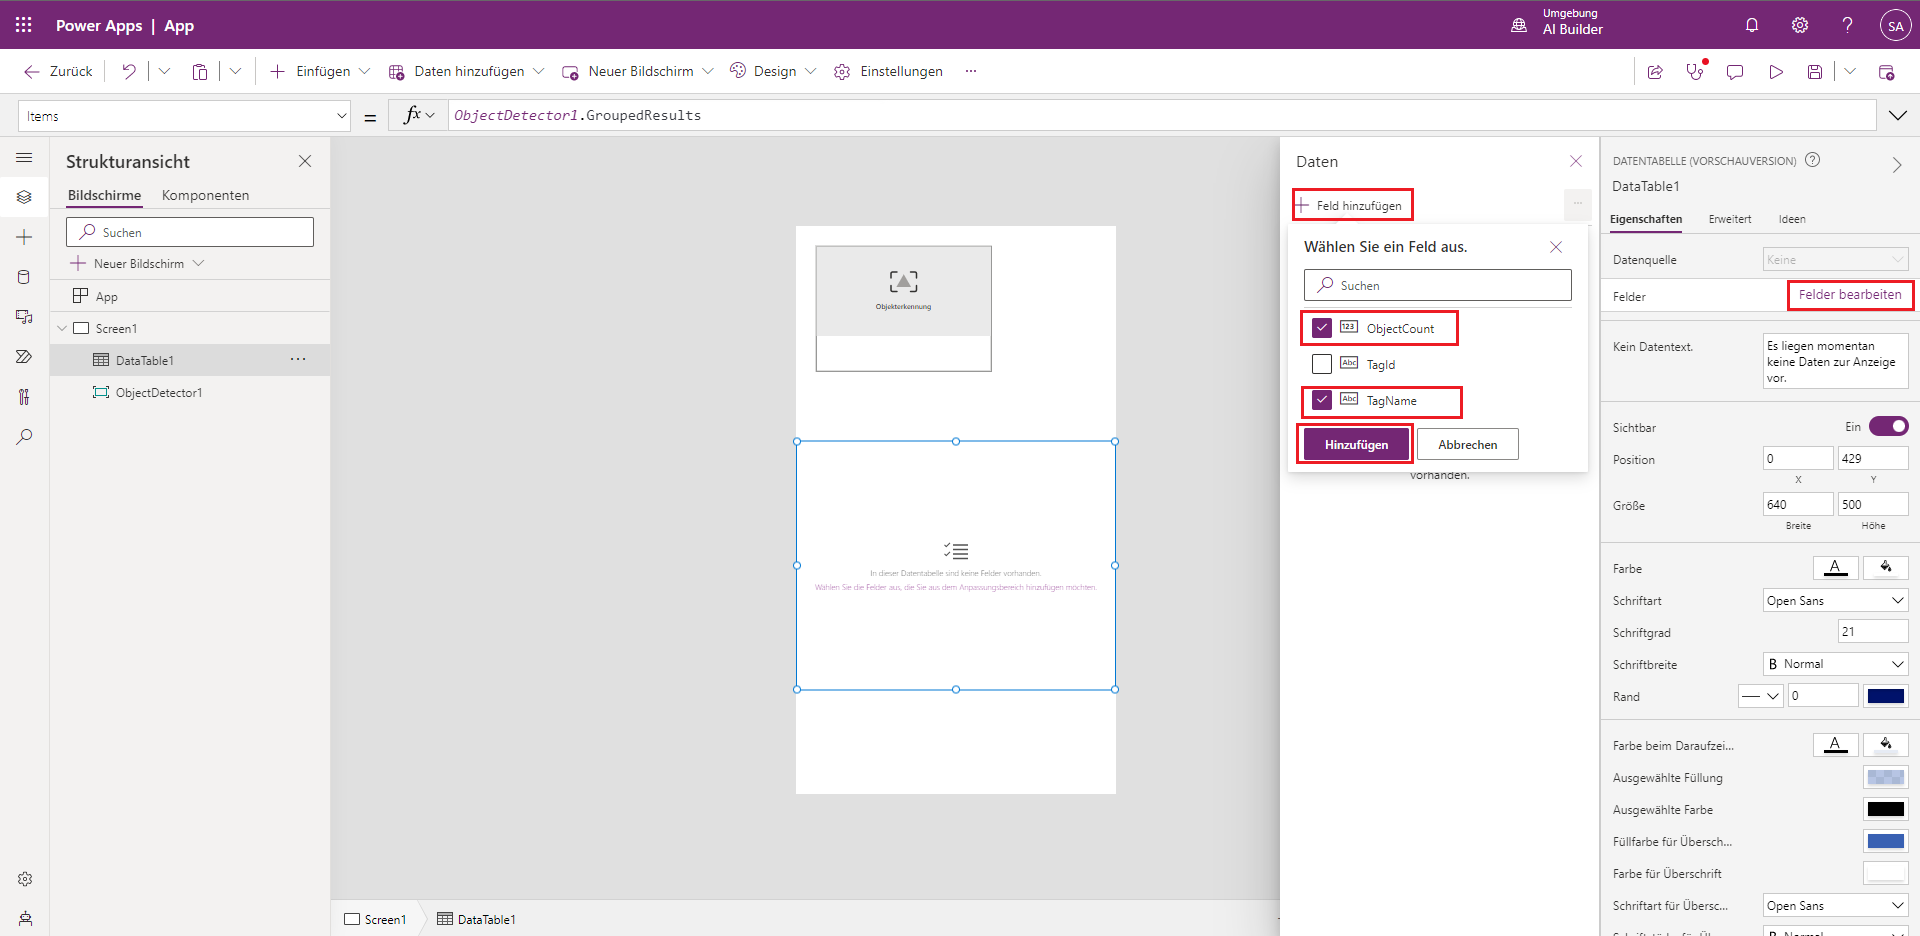Image resolution: width=1920 pixels, height=936 pixels.
Task: Check the TagId field checkbox
Action: point(1322,364)
